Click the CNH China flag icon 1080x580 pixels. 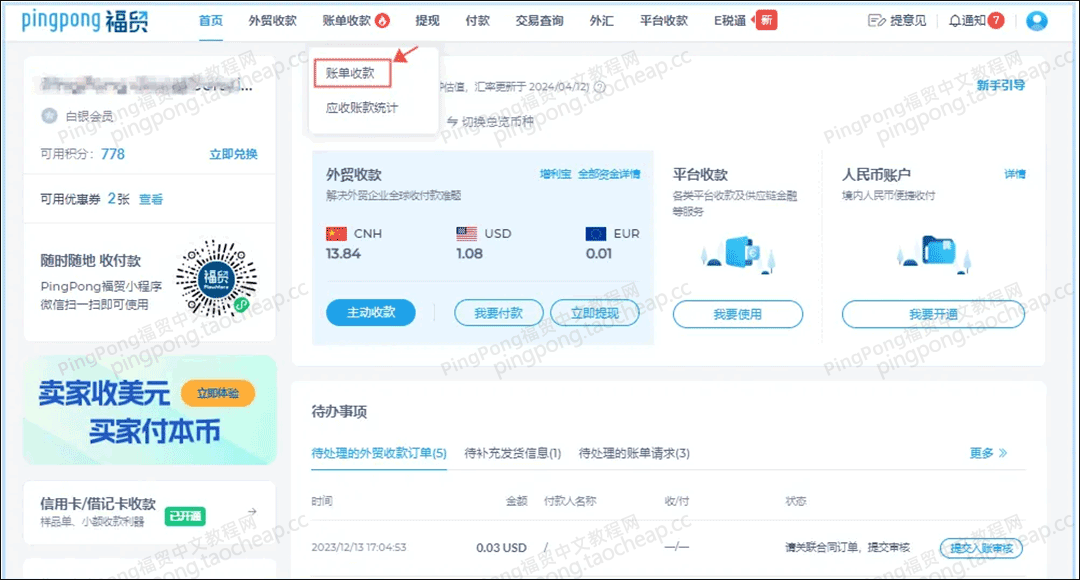336,234
